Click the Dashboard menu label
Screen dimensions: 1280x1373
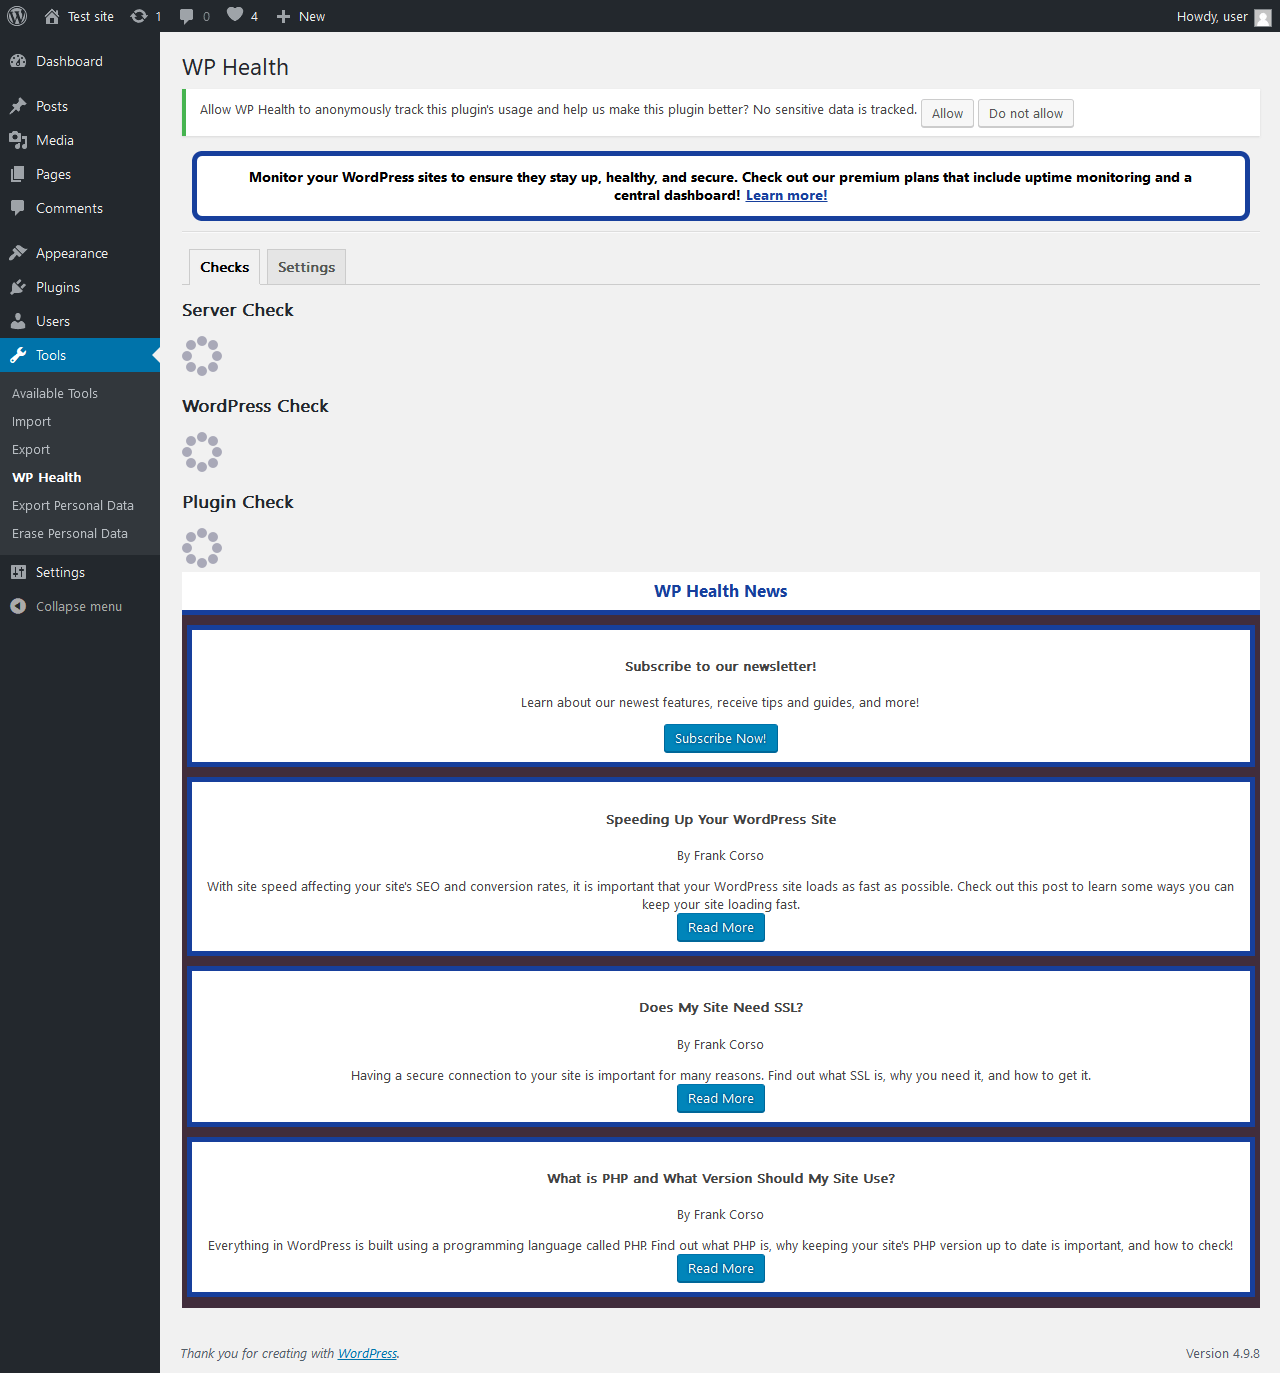(69, 61)
